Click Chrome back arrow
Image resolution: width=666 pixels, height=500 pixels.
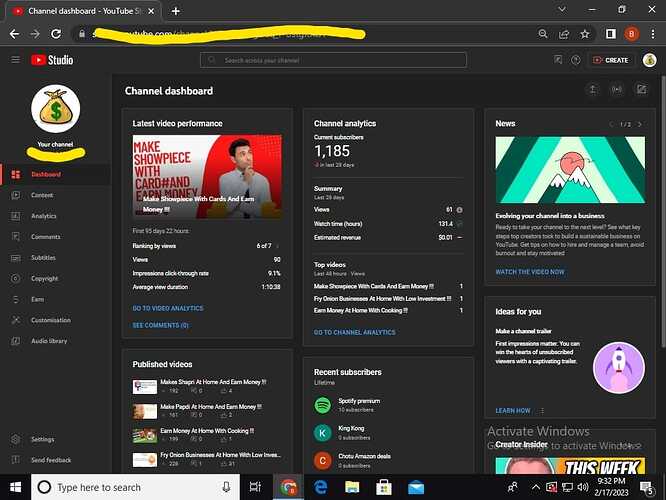coord(14,34)
